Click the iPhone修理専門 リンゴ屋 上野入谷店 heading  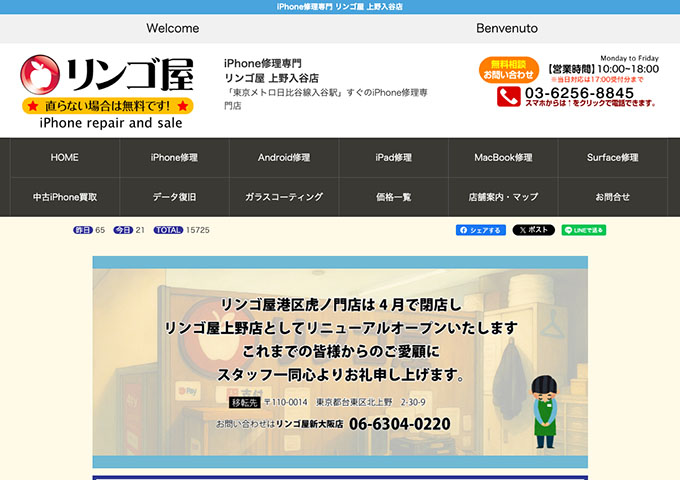[271, 71]
